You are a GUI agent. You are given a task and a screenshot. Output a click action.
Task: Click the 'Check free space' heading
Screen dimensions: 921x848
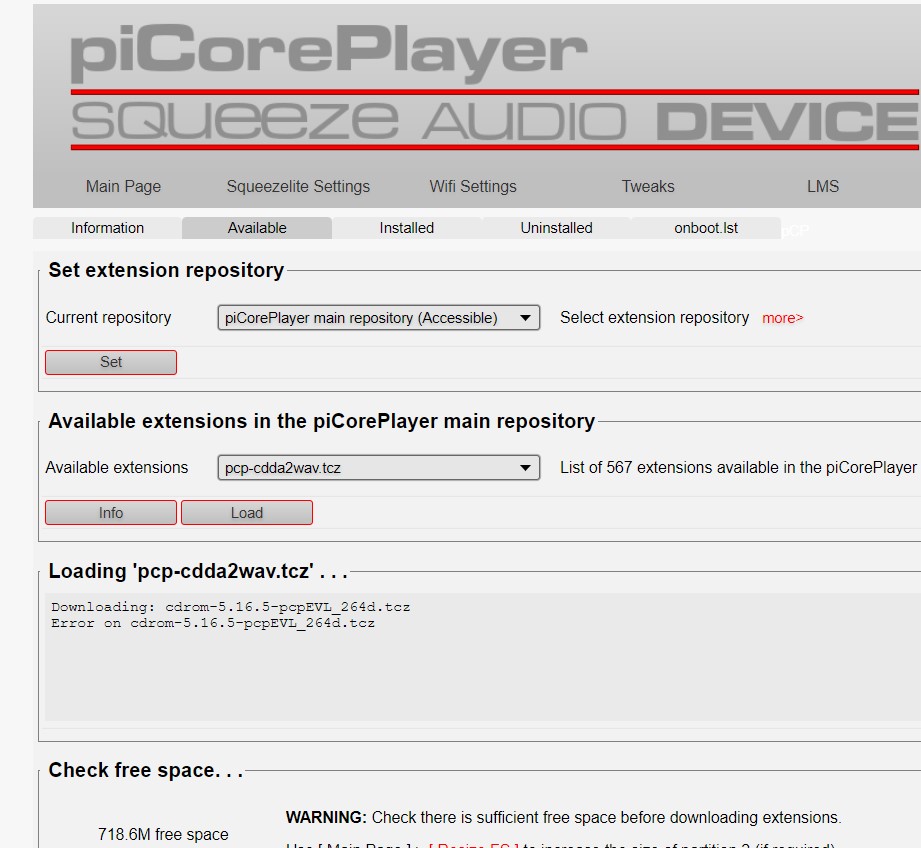coord(146,770)
